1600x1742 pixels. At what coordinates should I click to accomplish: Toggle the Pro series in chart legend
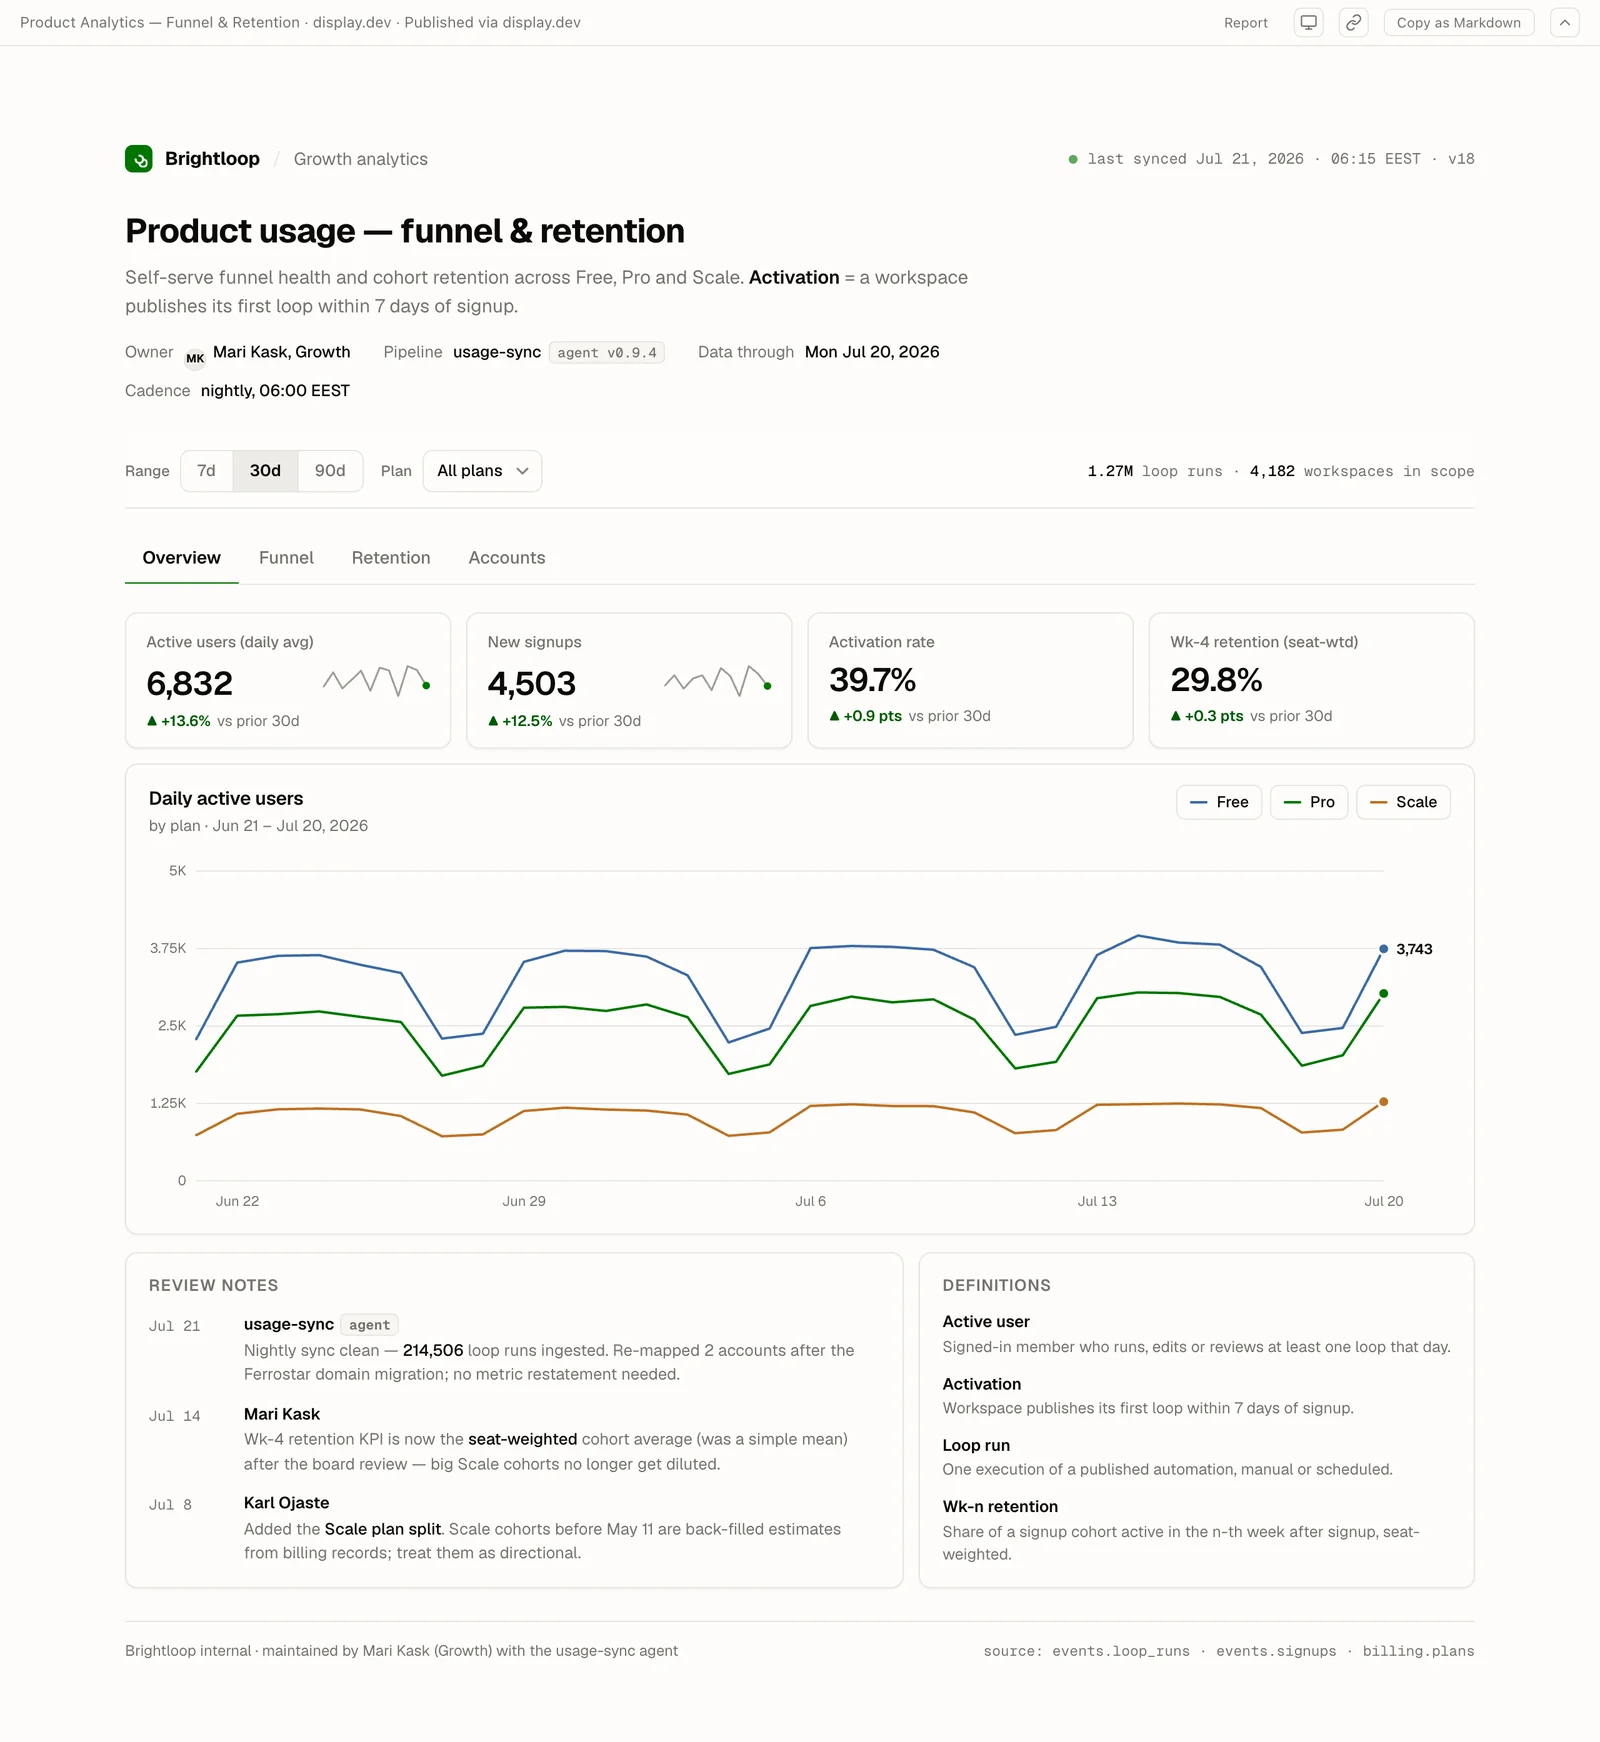[x=1309, y=802]
